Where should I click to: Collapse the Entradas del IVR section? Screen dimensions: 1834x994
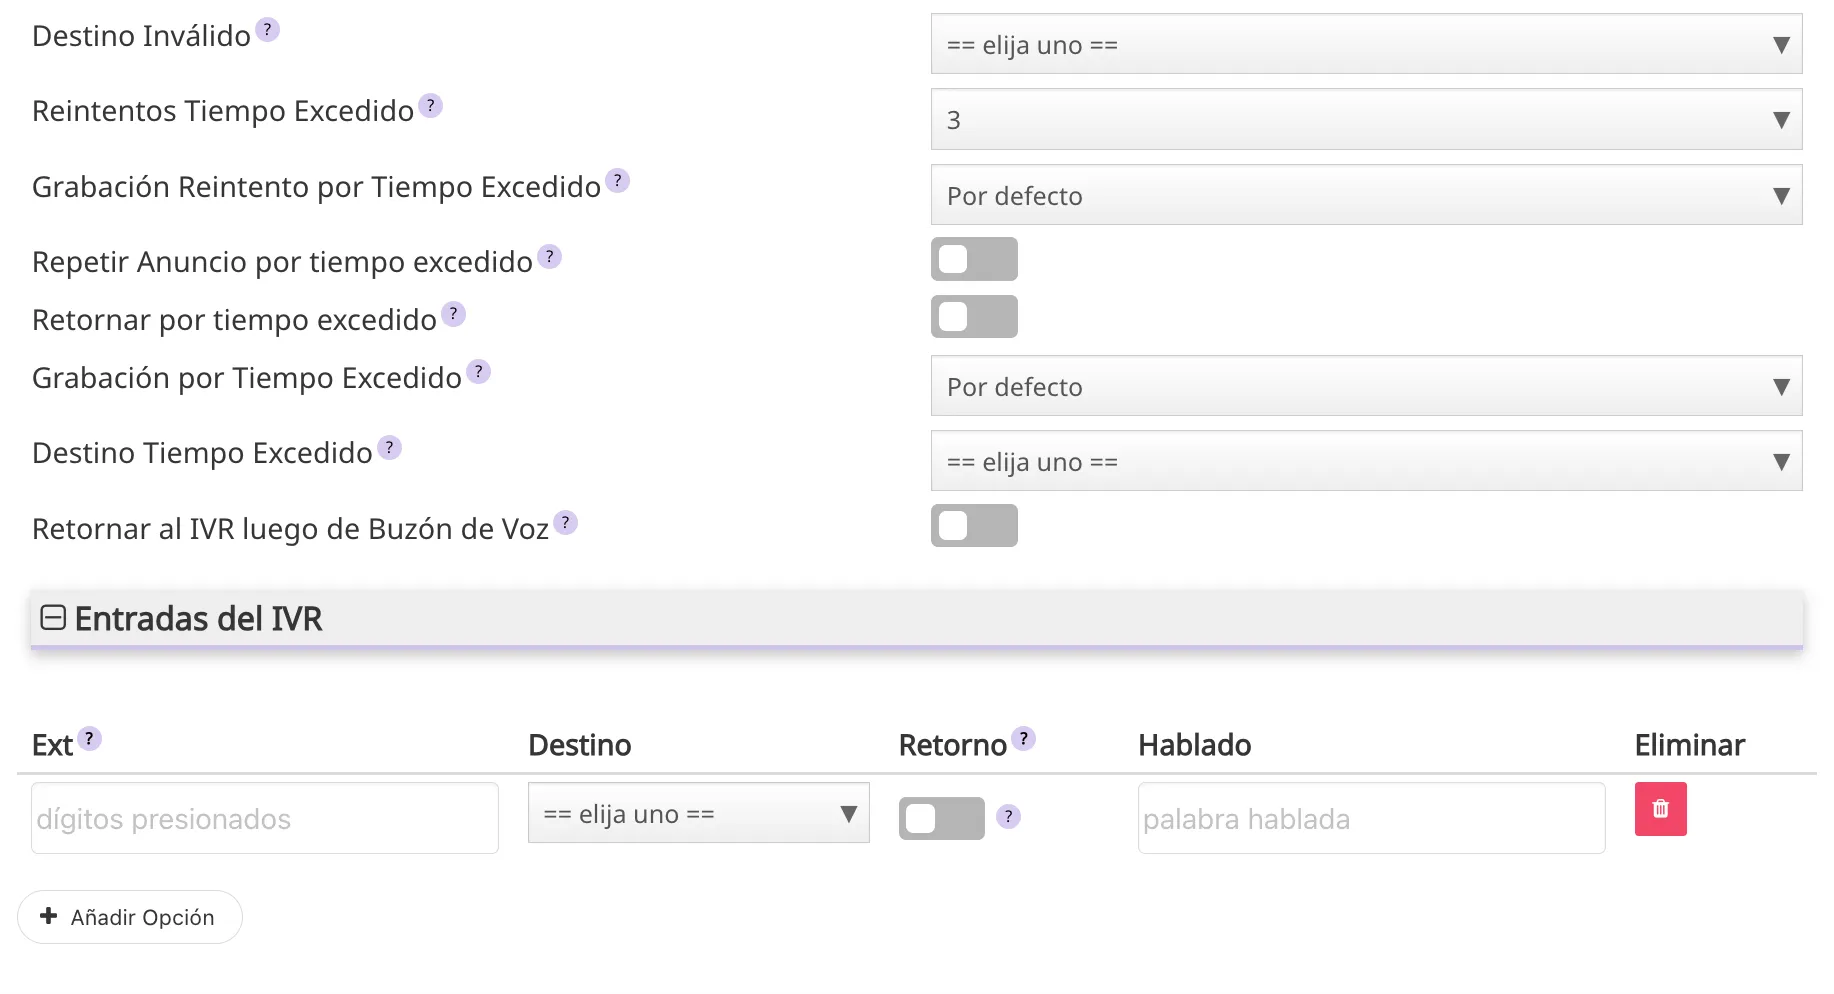click(52, 618)
